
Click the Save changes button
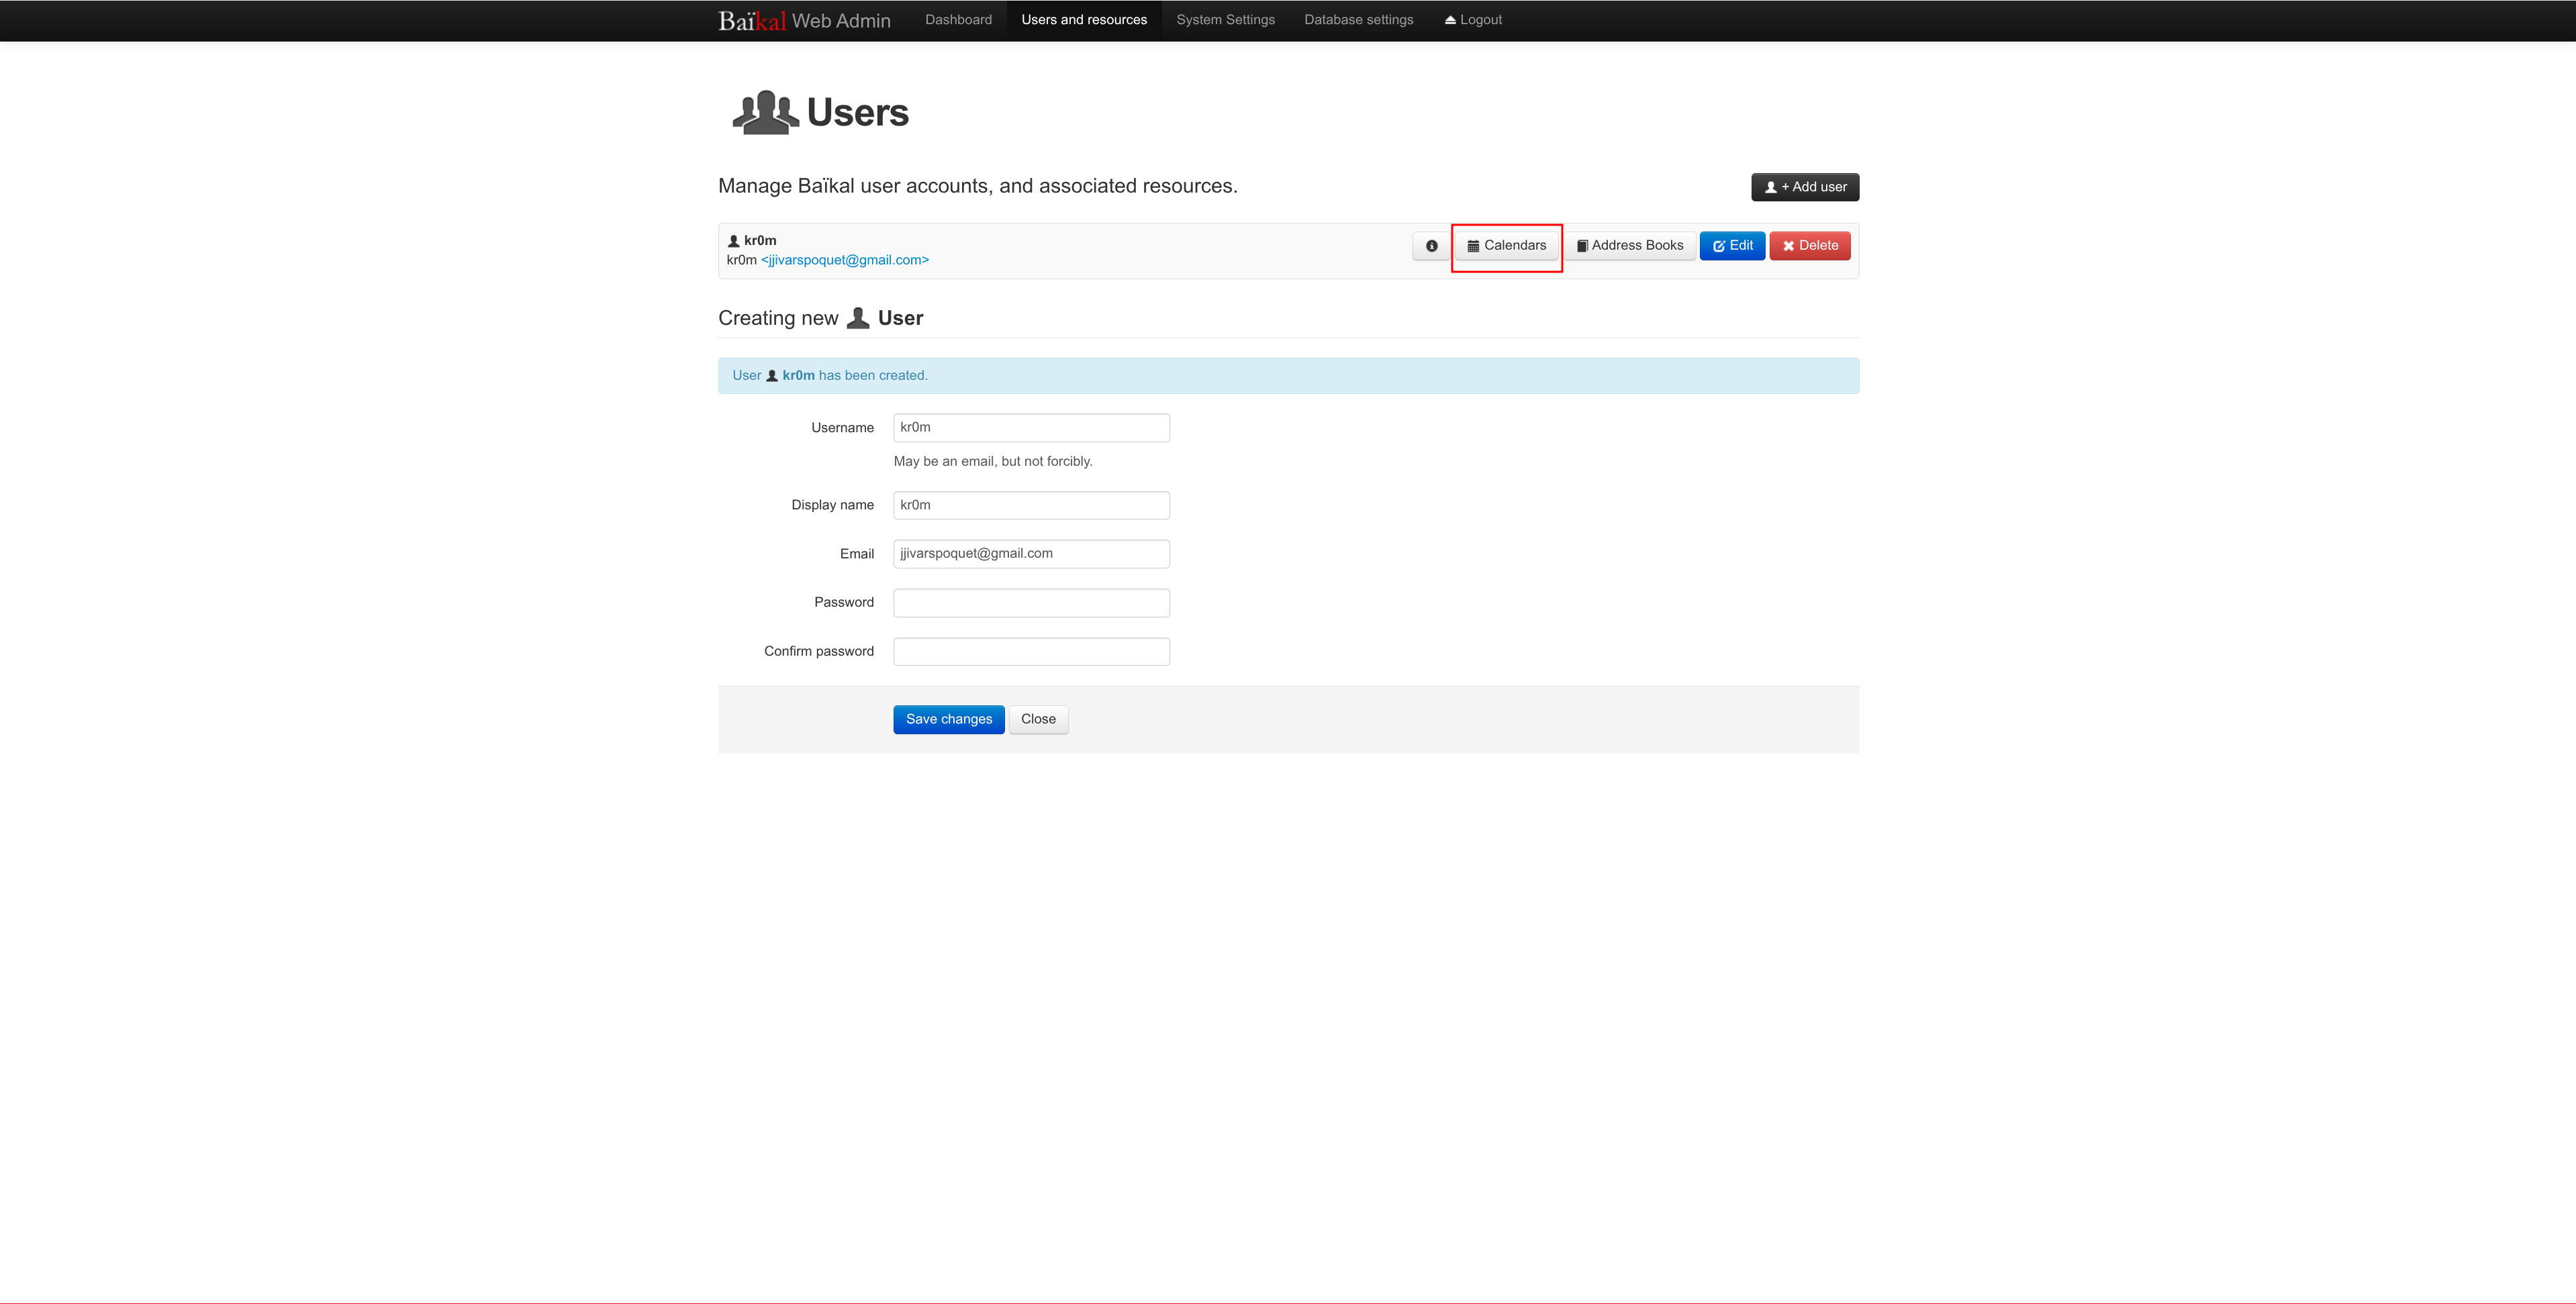tap(948, 719)
